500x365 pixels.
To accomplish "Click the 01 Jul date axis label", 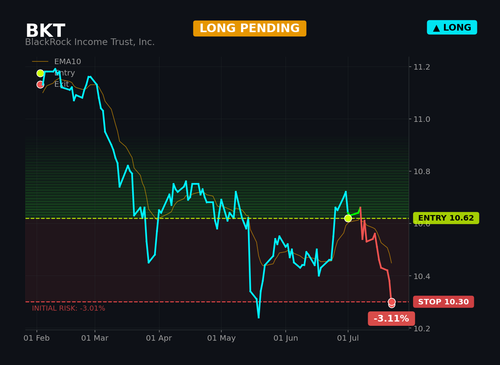I will [348, 338].
